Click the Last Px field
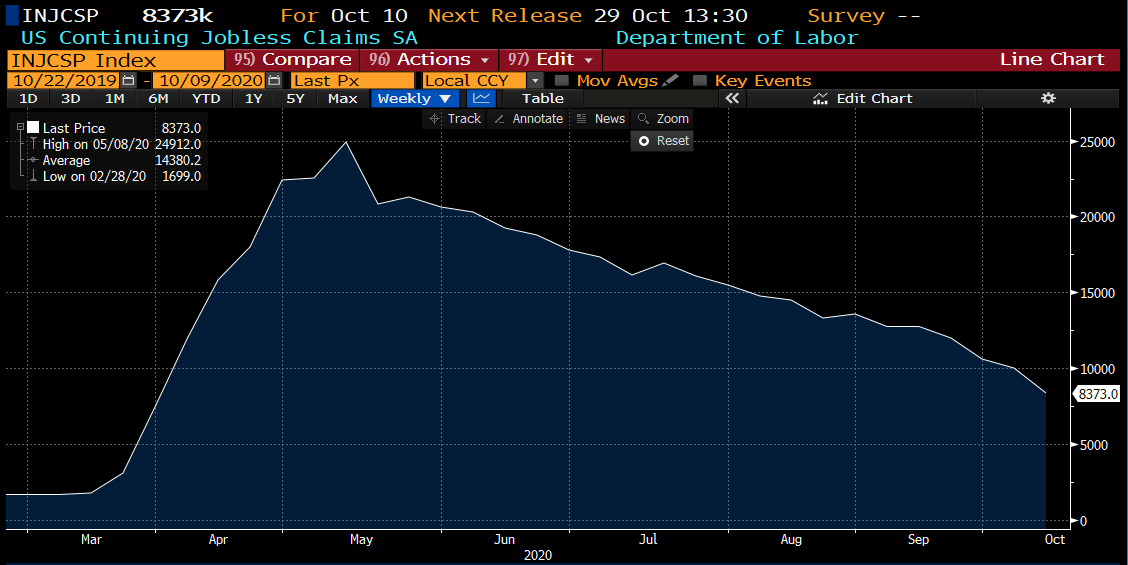The width and height of the screenshot is (1128, 565). (352, 81)
